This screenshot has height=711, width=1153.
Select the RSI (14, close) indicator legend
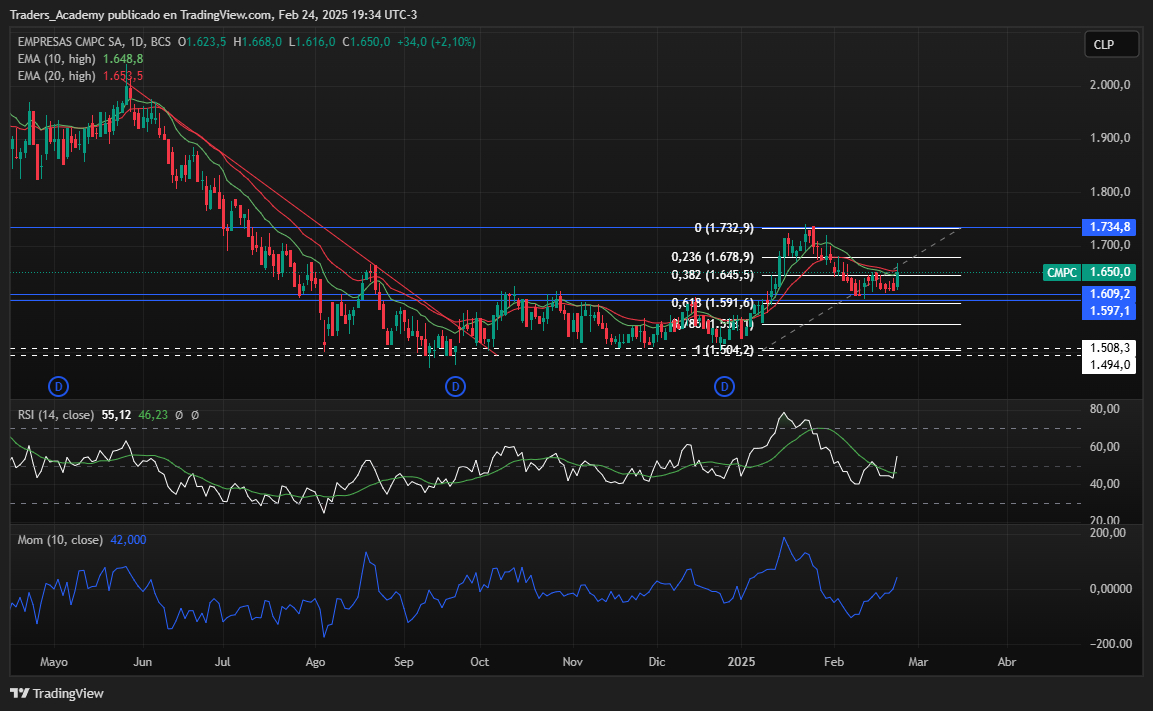pos(56,415)
